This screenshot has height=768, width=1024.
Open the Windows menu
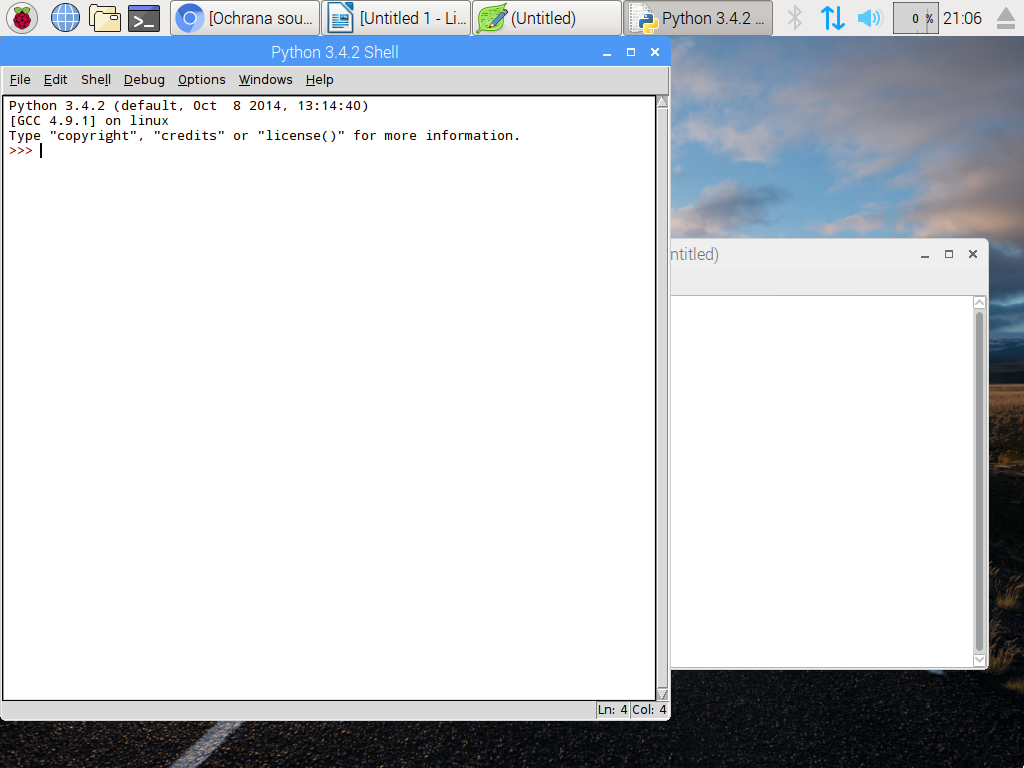265,79
